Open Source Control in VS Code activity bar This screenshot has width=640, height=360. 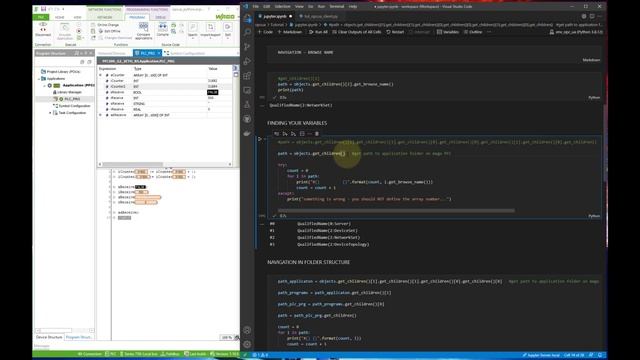[x=247, y=47]
